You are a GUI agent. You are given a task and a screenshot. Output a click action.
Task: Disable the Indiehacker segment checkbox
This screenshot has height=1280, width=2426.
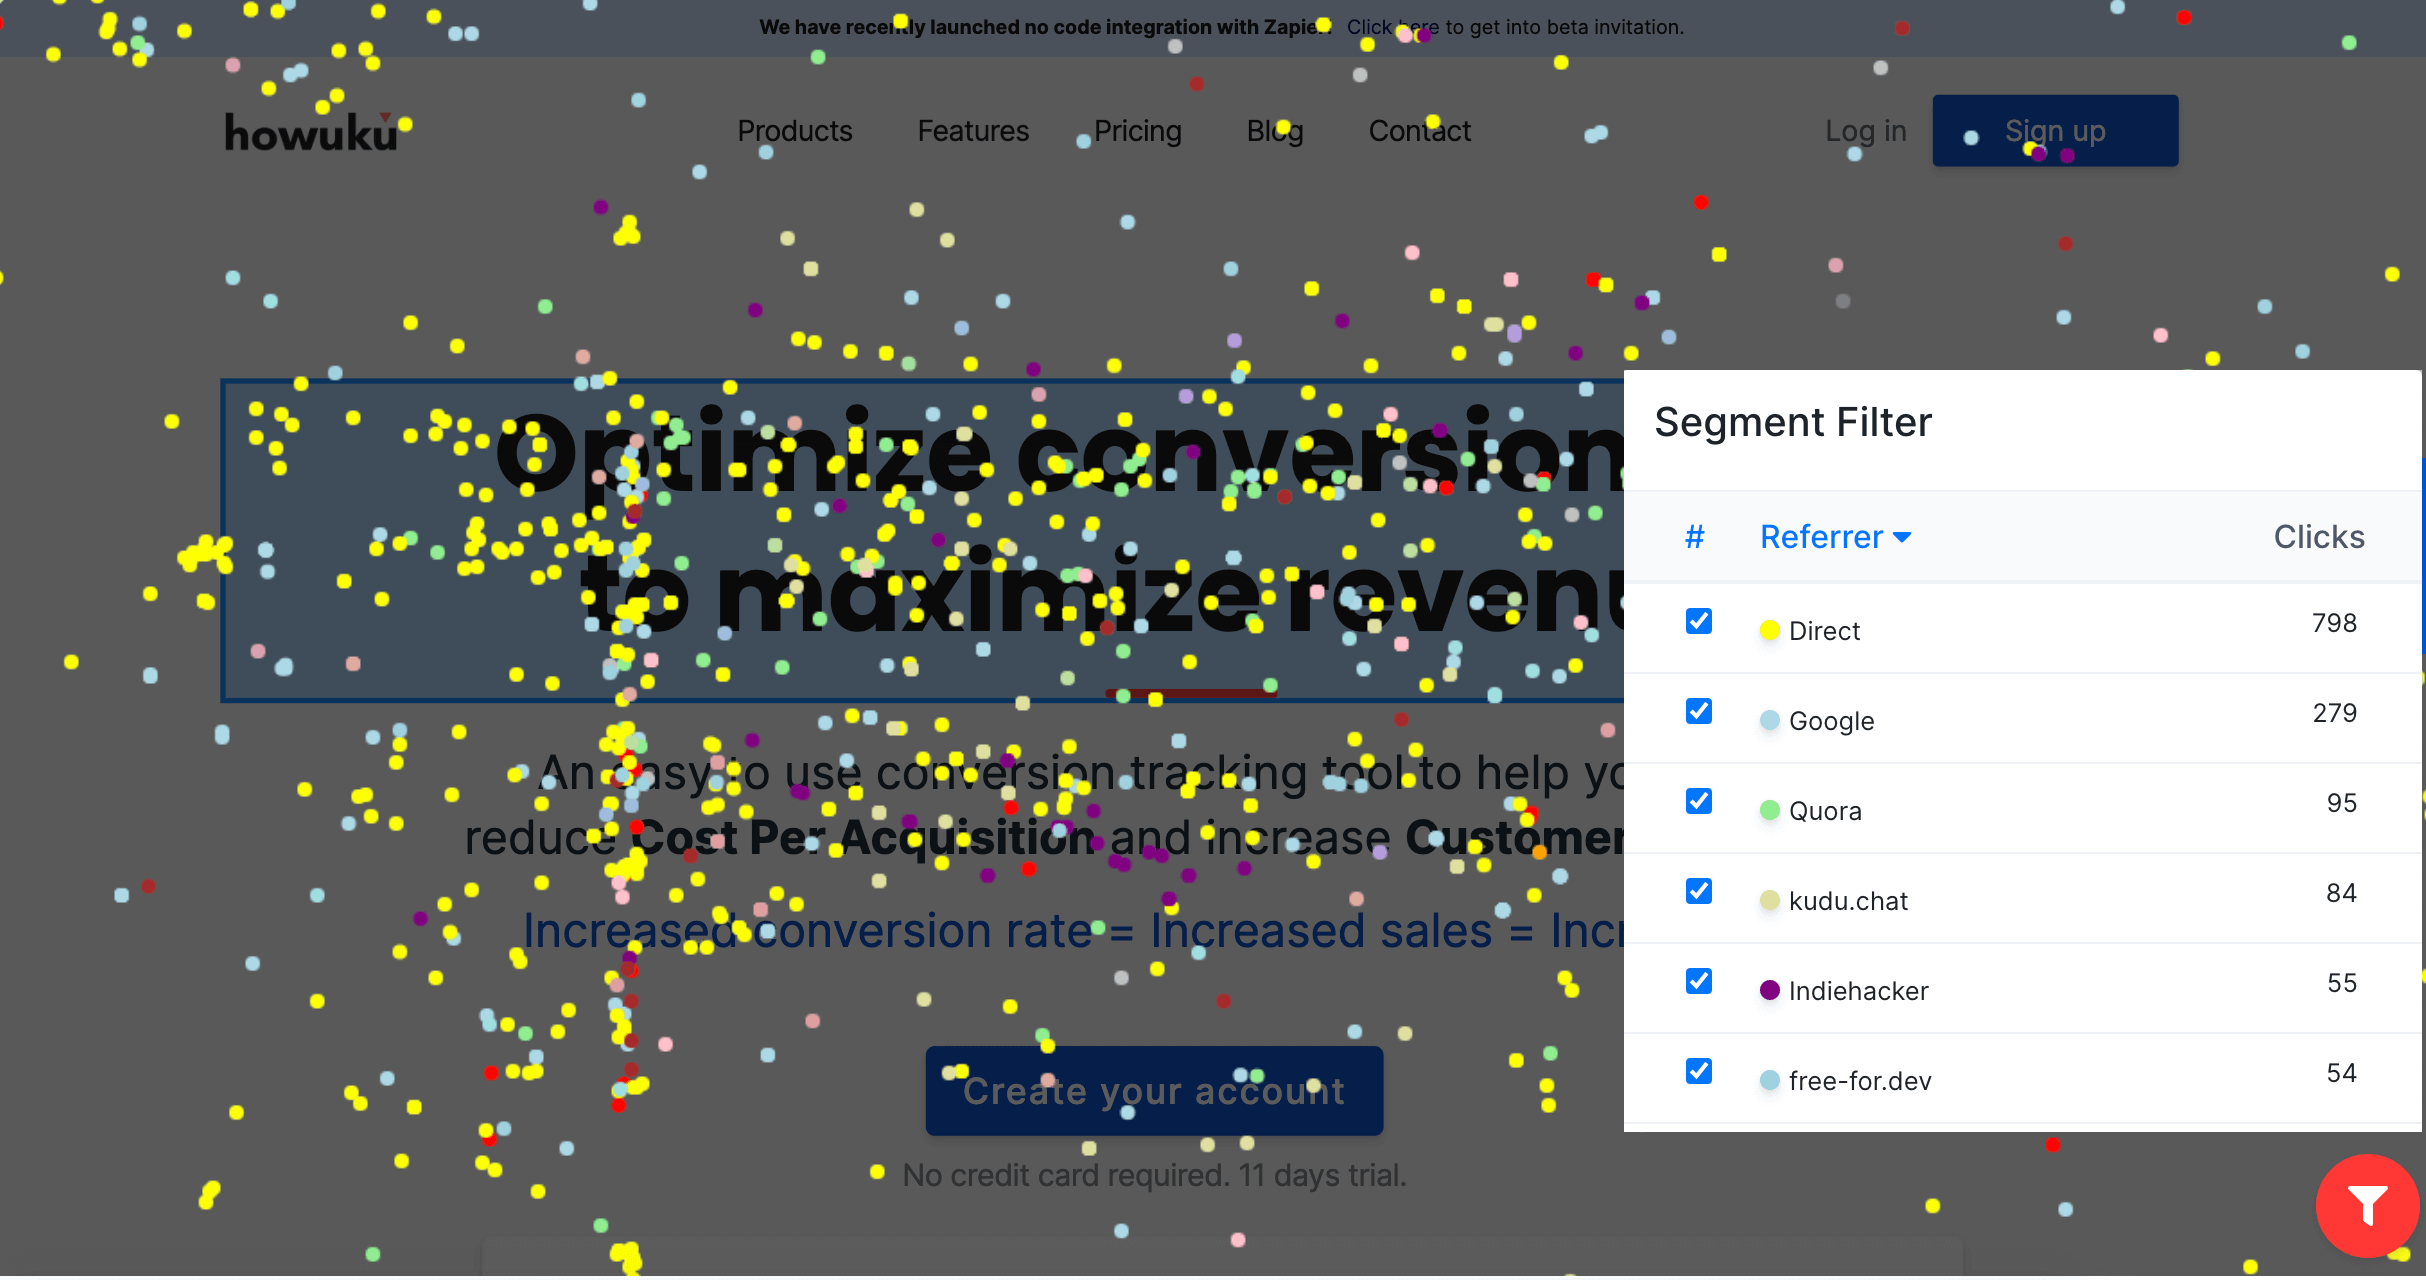click(1698, 981)
